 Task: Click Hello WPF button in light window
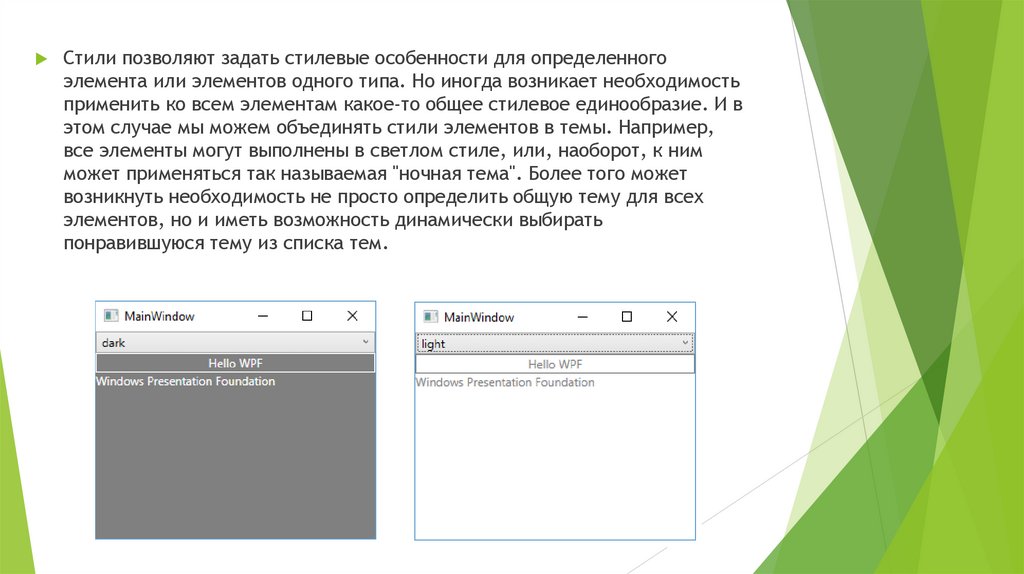pyautogui.click(x=554, y=364)
